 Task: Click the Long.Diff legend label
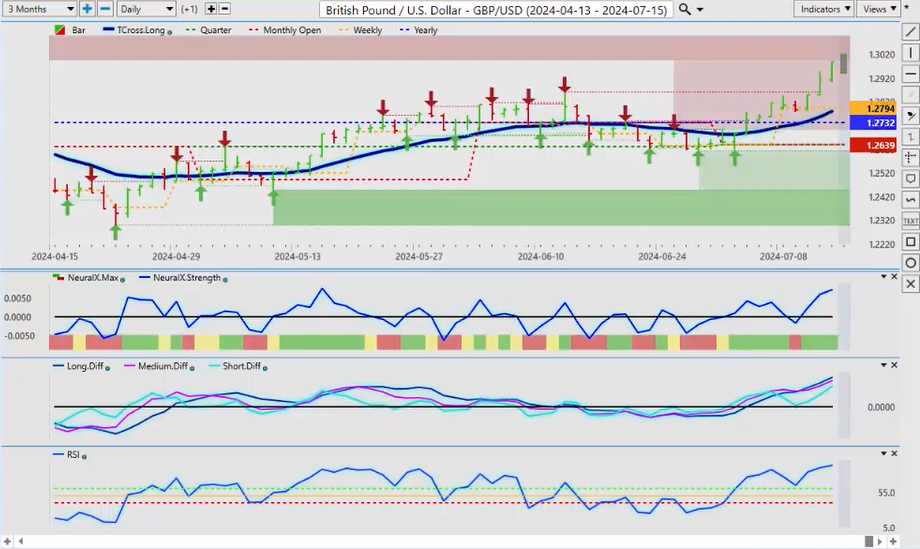pos(85,366)
